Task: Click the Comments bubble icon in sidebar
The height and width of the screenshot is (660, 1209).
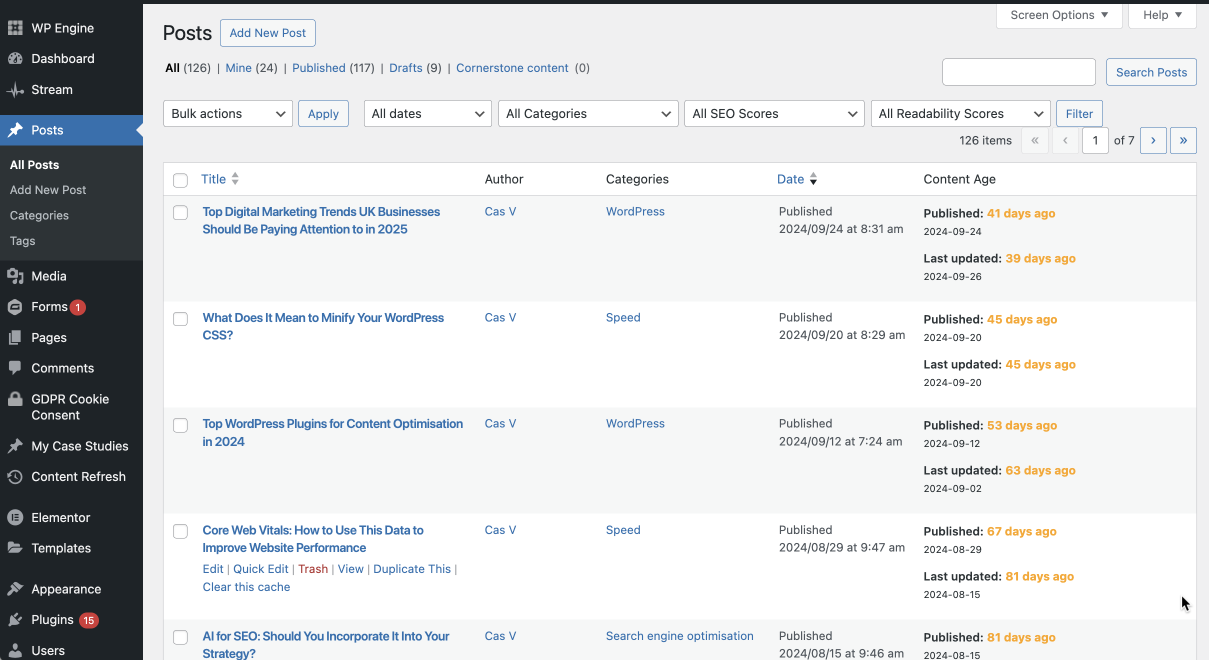Action: coord(15,368)
